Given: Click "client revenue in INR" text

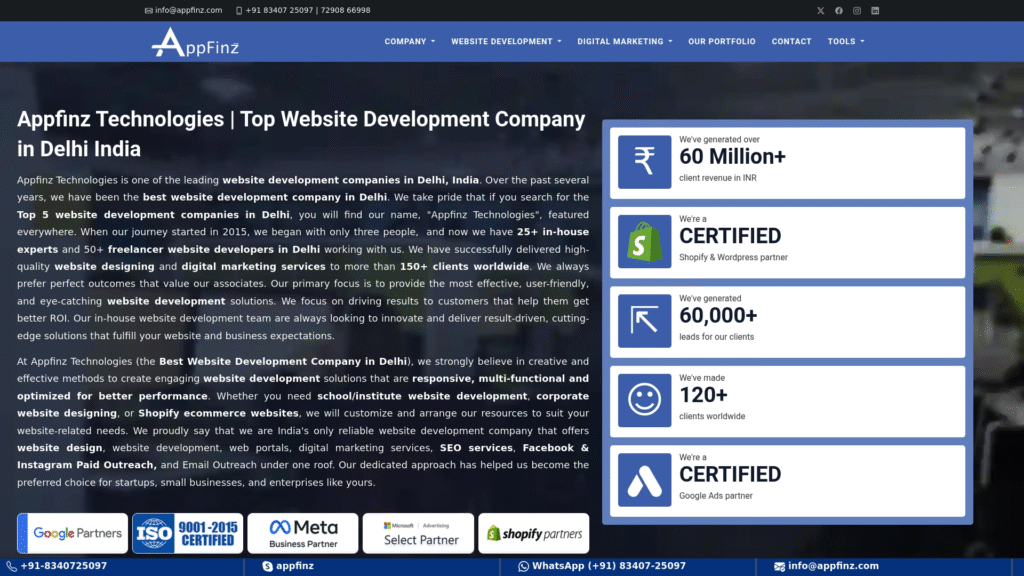Looking at the screenshot, I should pyautogui.click(x=718, y=178).
